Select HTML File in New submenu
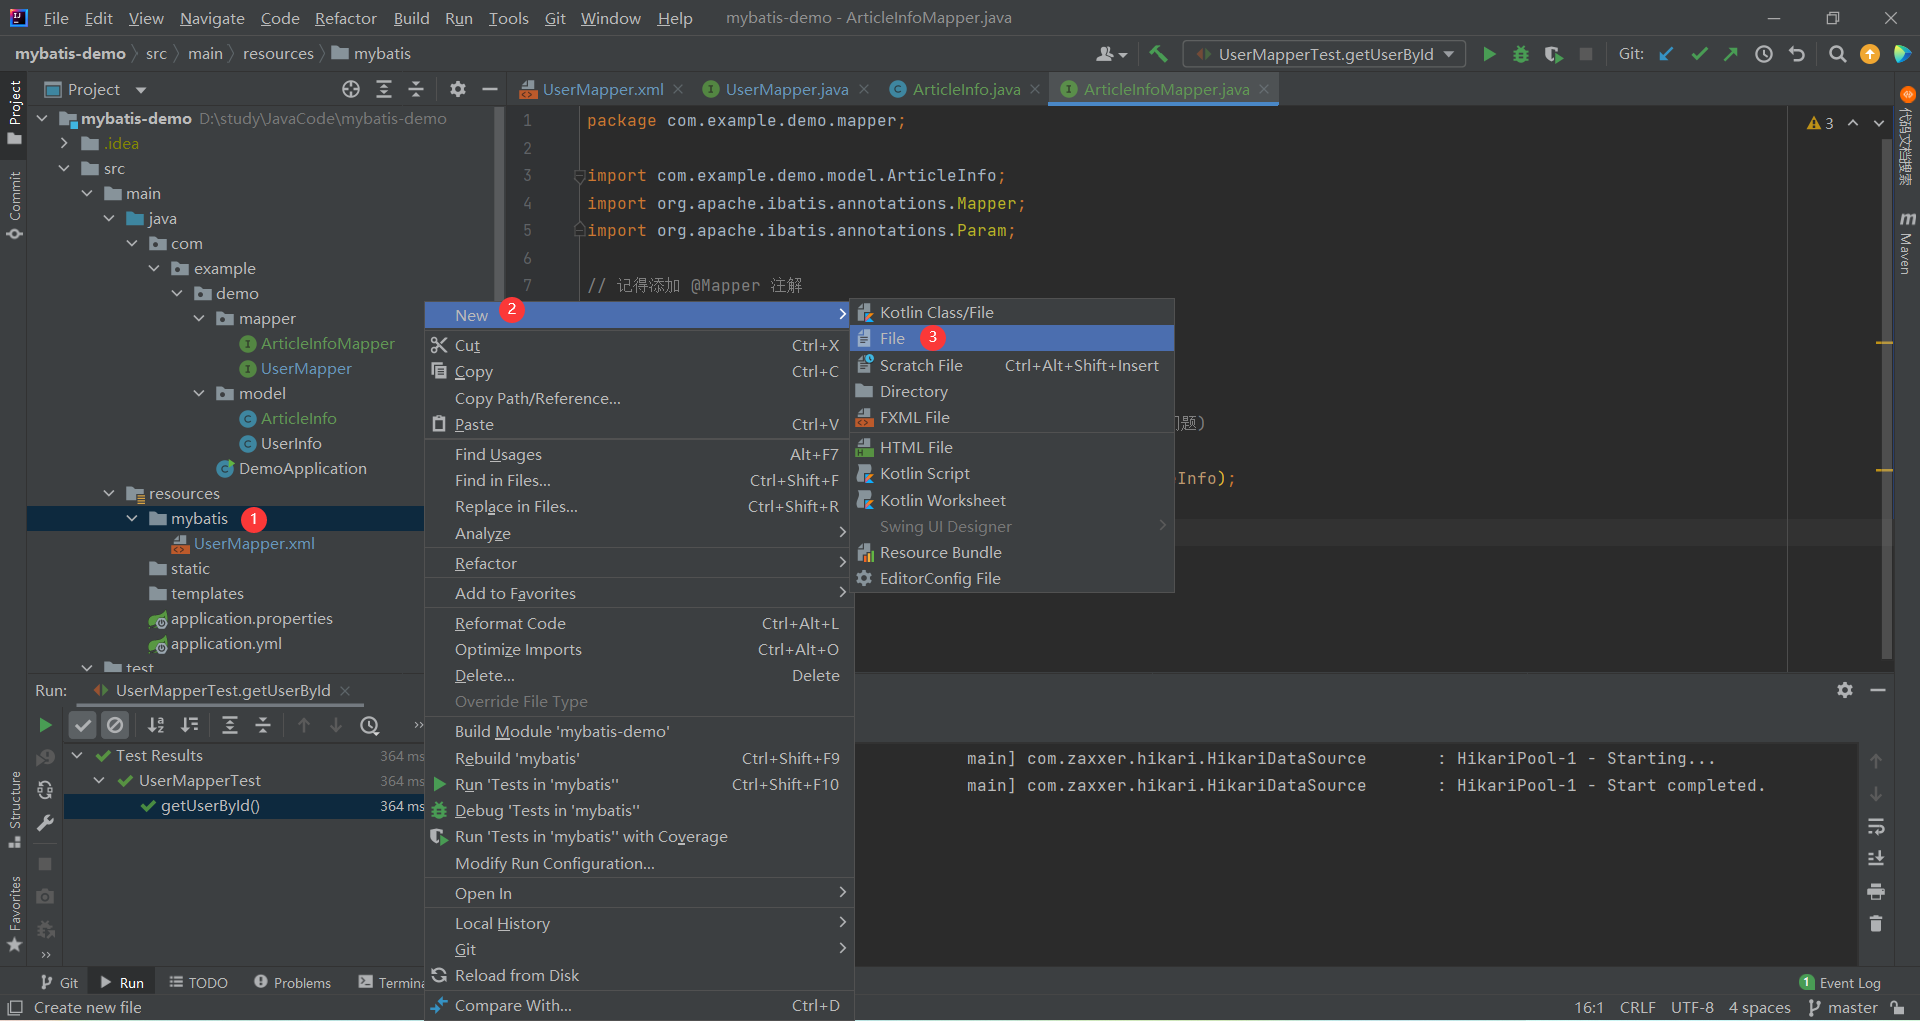Viewport: 1920px width, 1021px height. [1012, 447]
